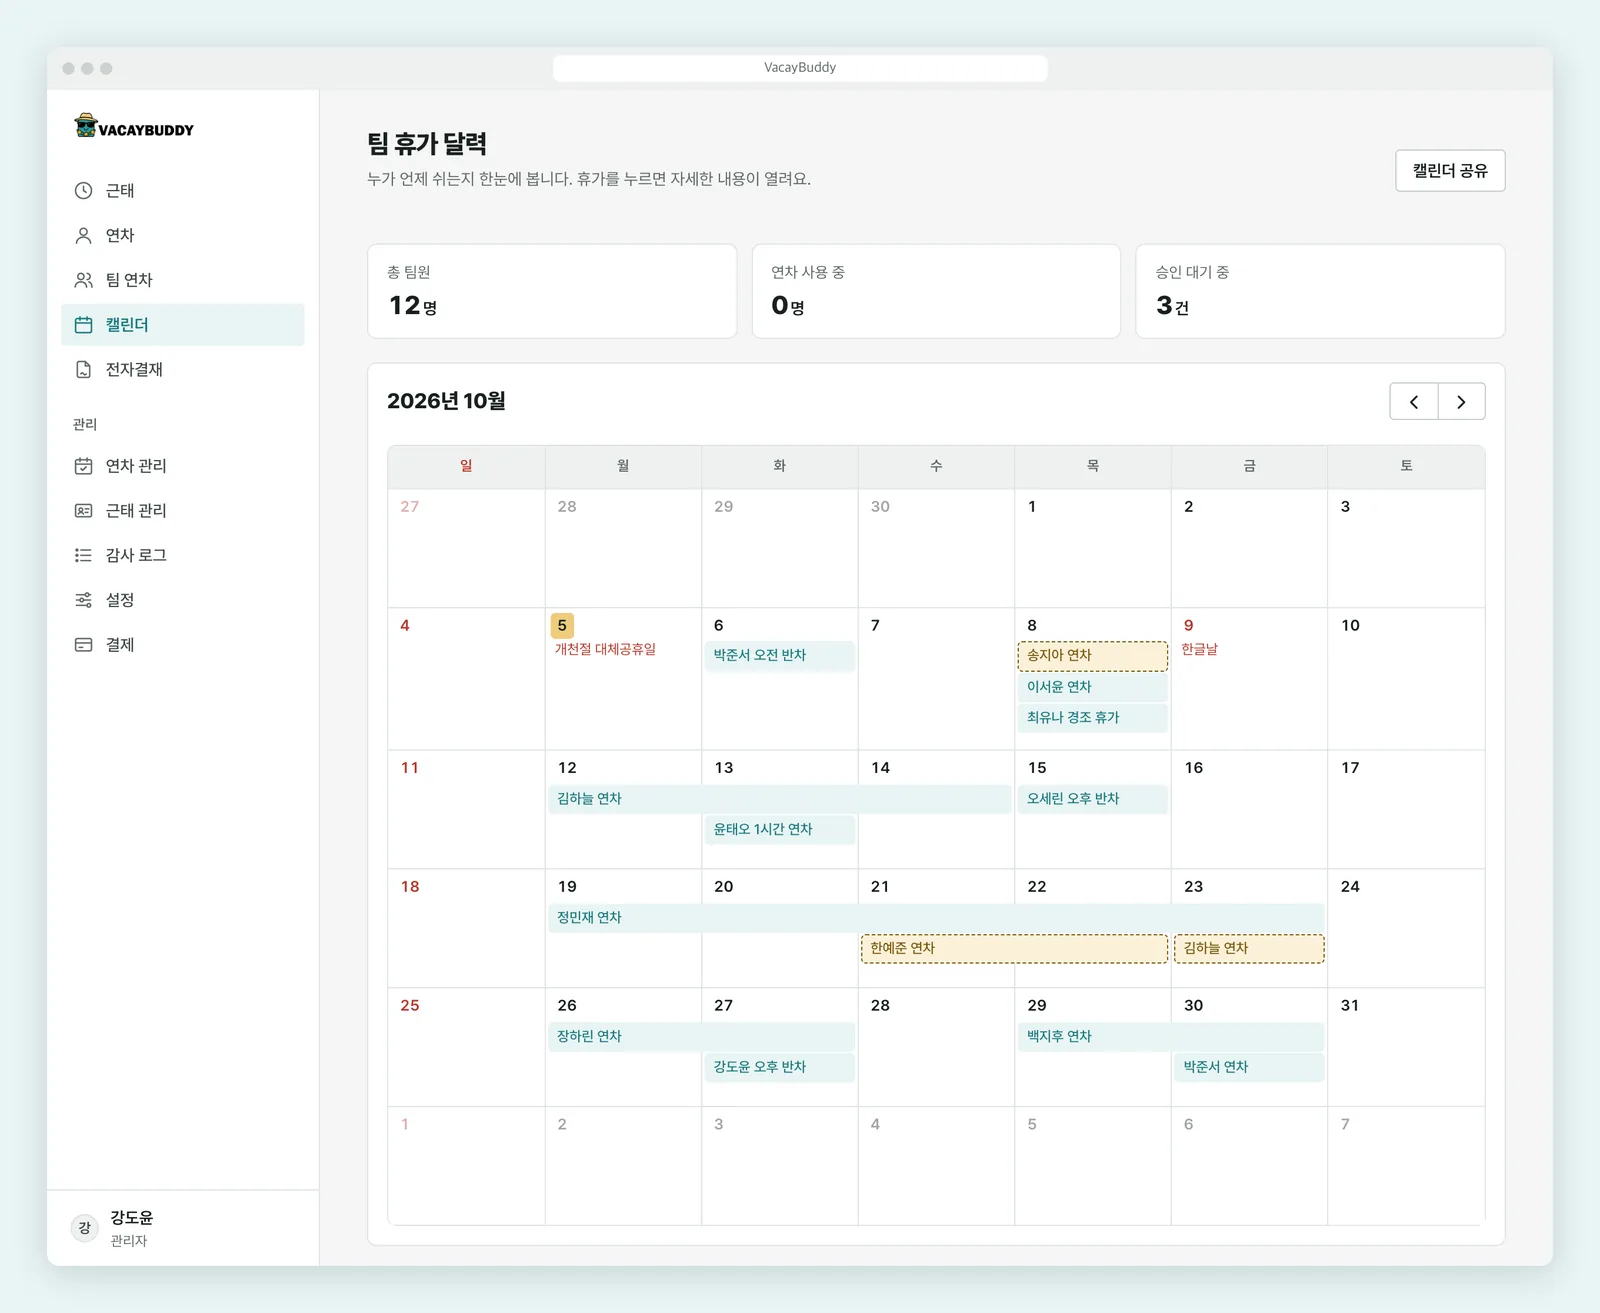Viewport: 1600px width, 1313px height.
Task: Go to next month with right chevron
Action: pos(1462,402)
